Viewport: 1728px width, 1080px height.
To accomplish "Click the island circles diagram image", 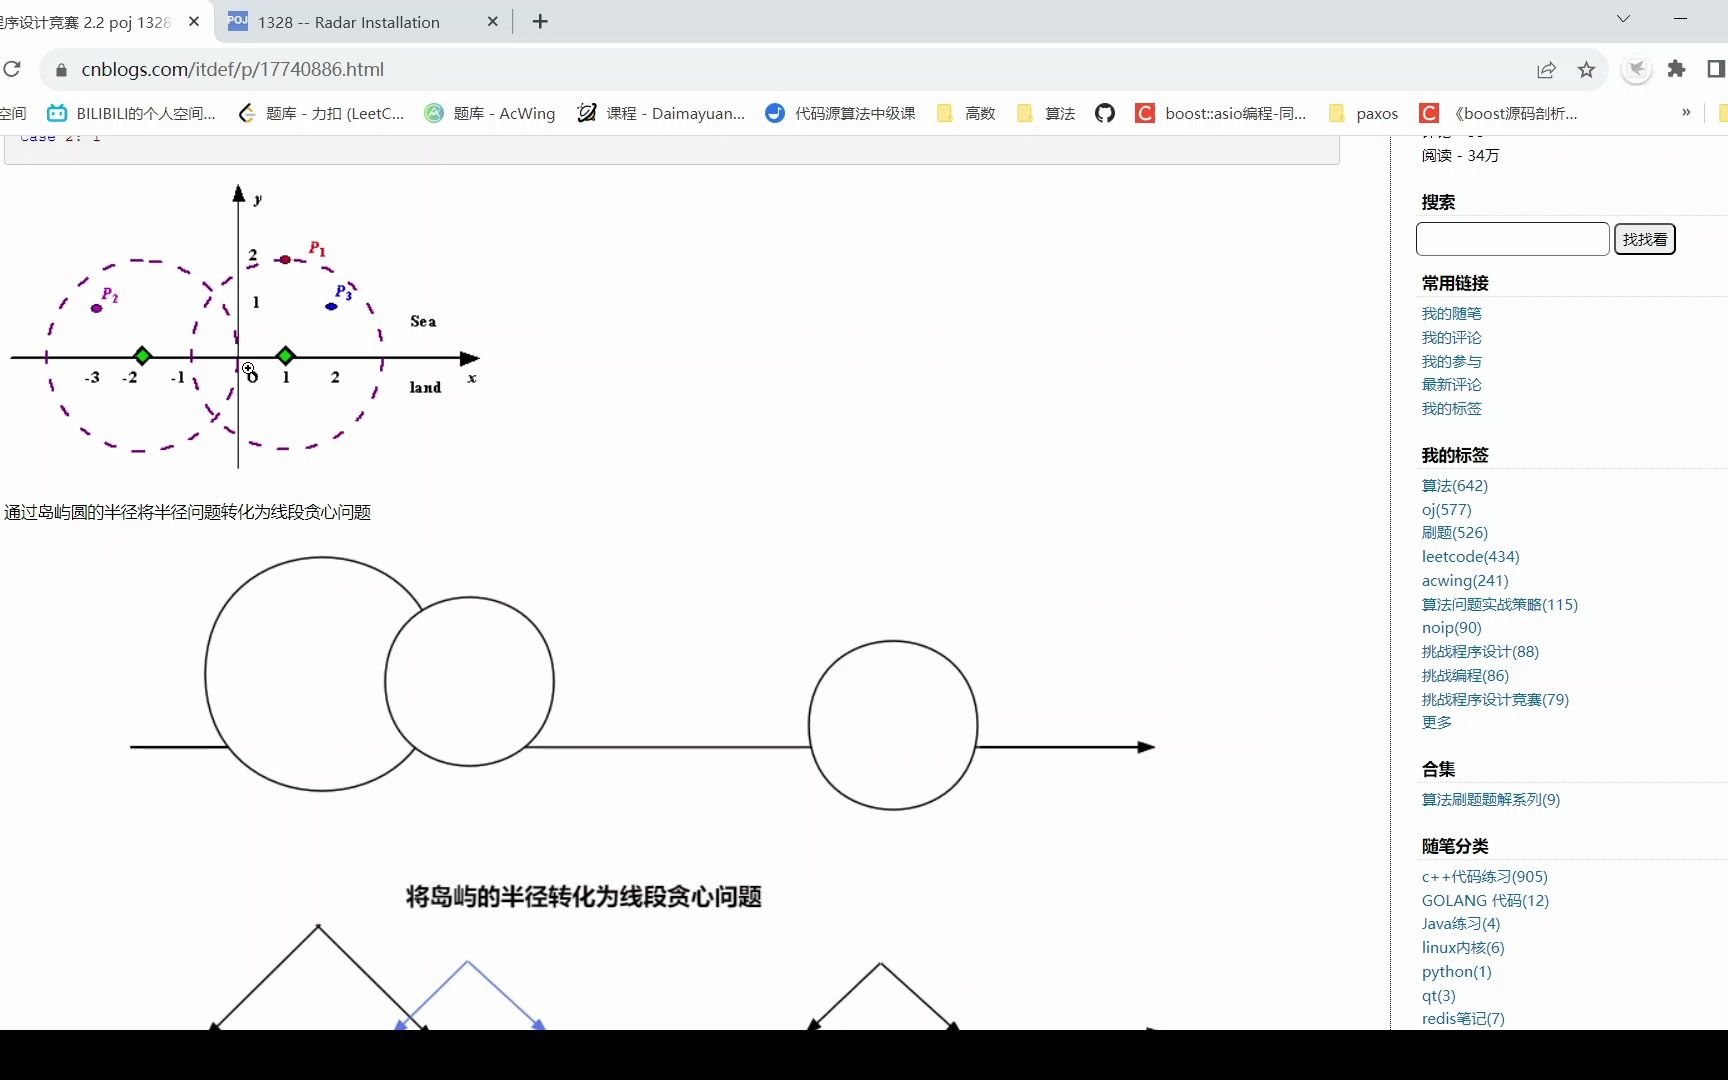I will [x=642, y=685].
